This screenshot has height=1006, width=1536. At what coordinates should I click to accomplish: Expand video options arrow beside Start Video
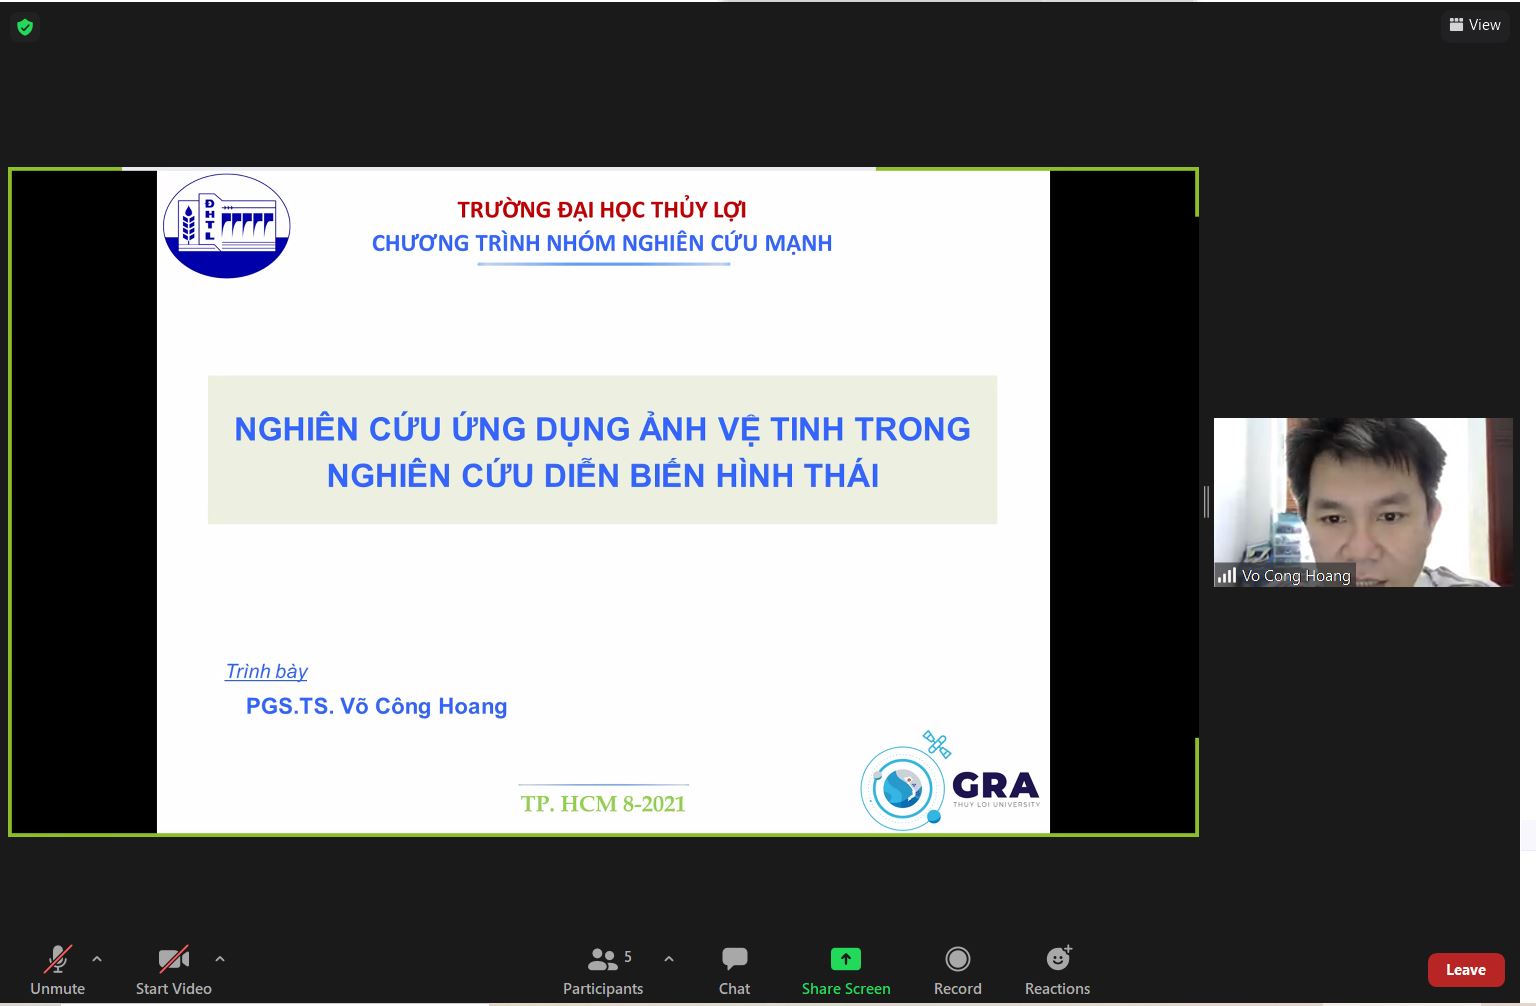[220, 958]
